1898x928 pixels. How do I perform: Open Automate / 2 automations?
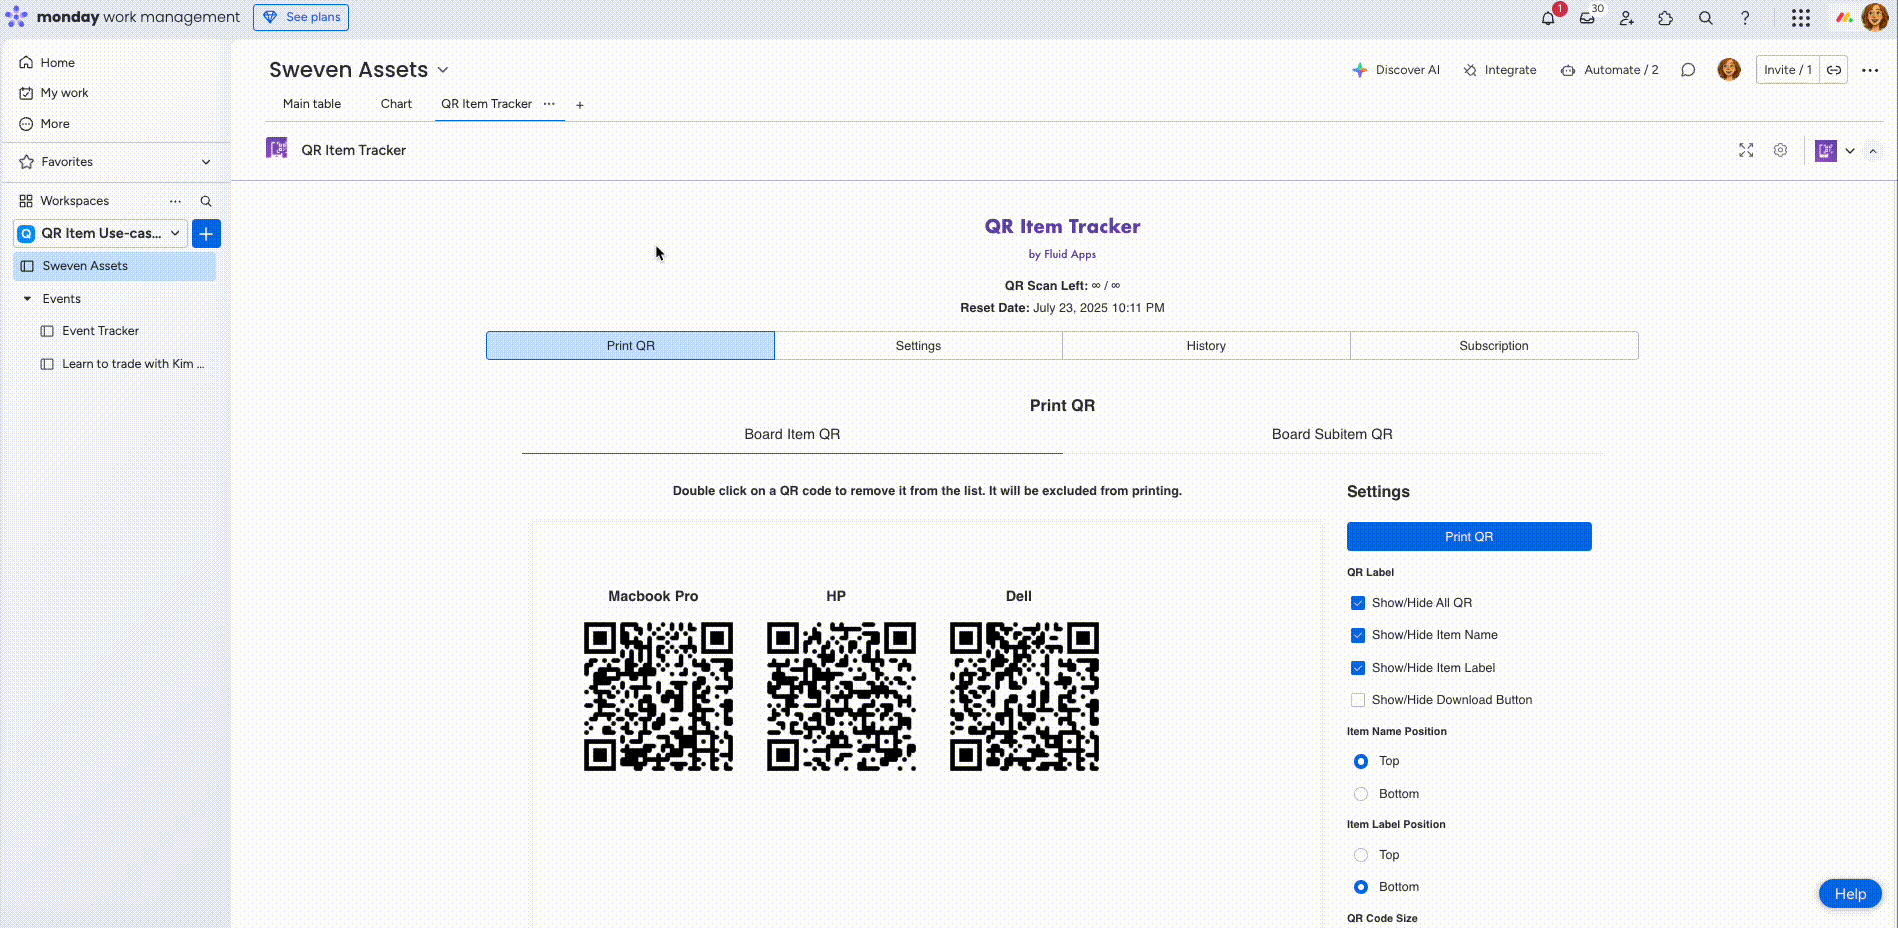tap(1609, 70)
